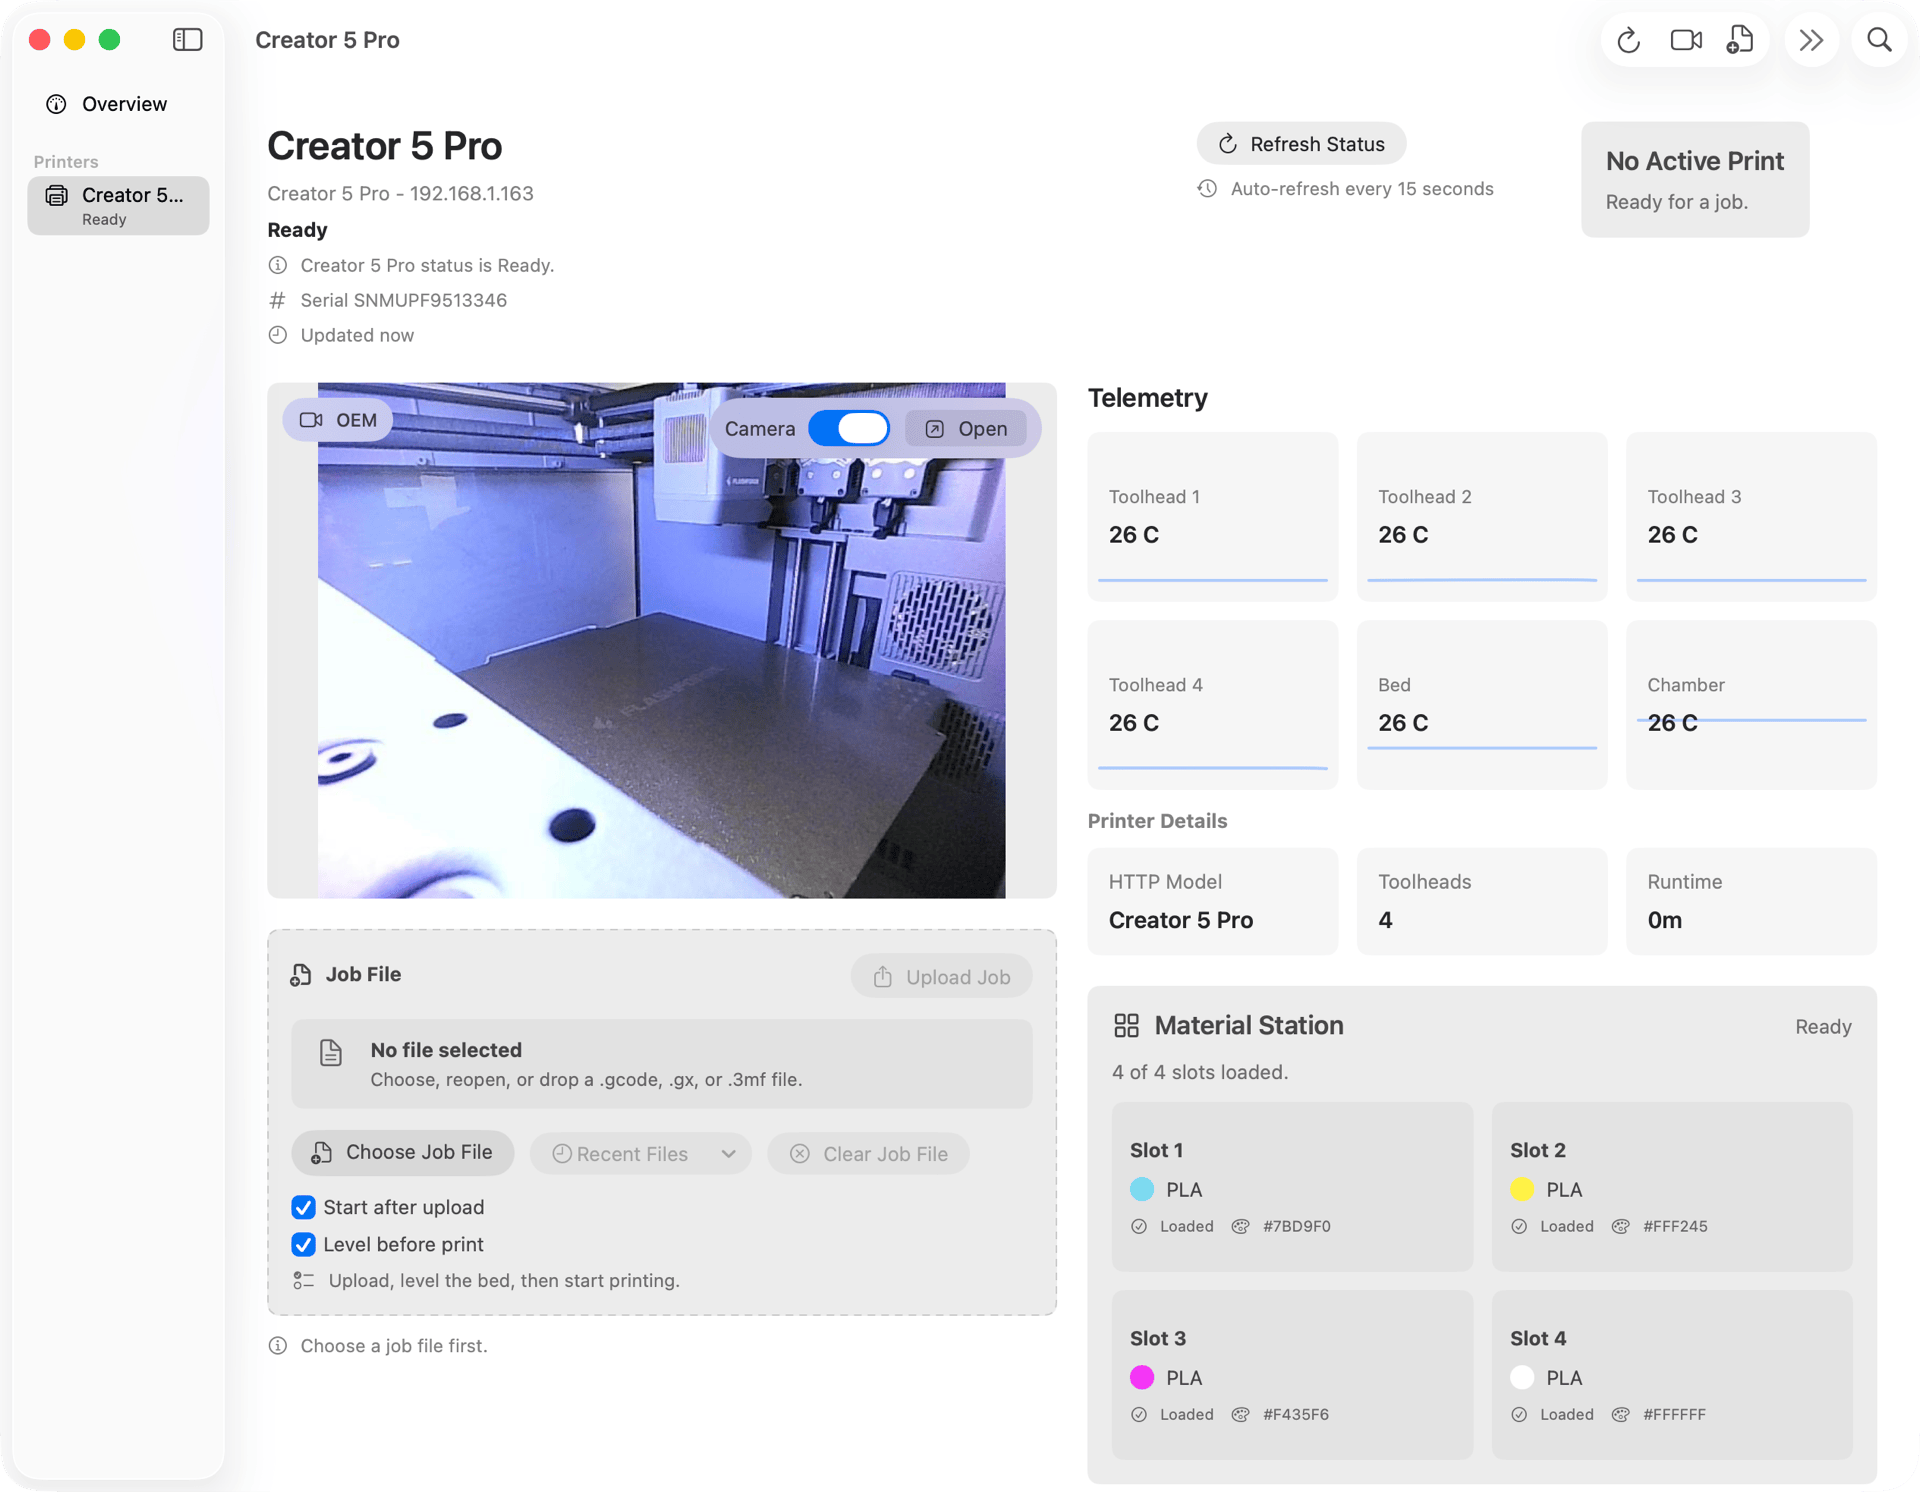
Task: Click the Upload Job button
Action: pos(941,977)
